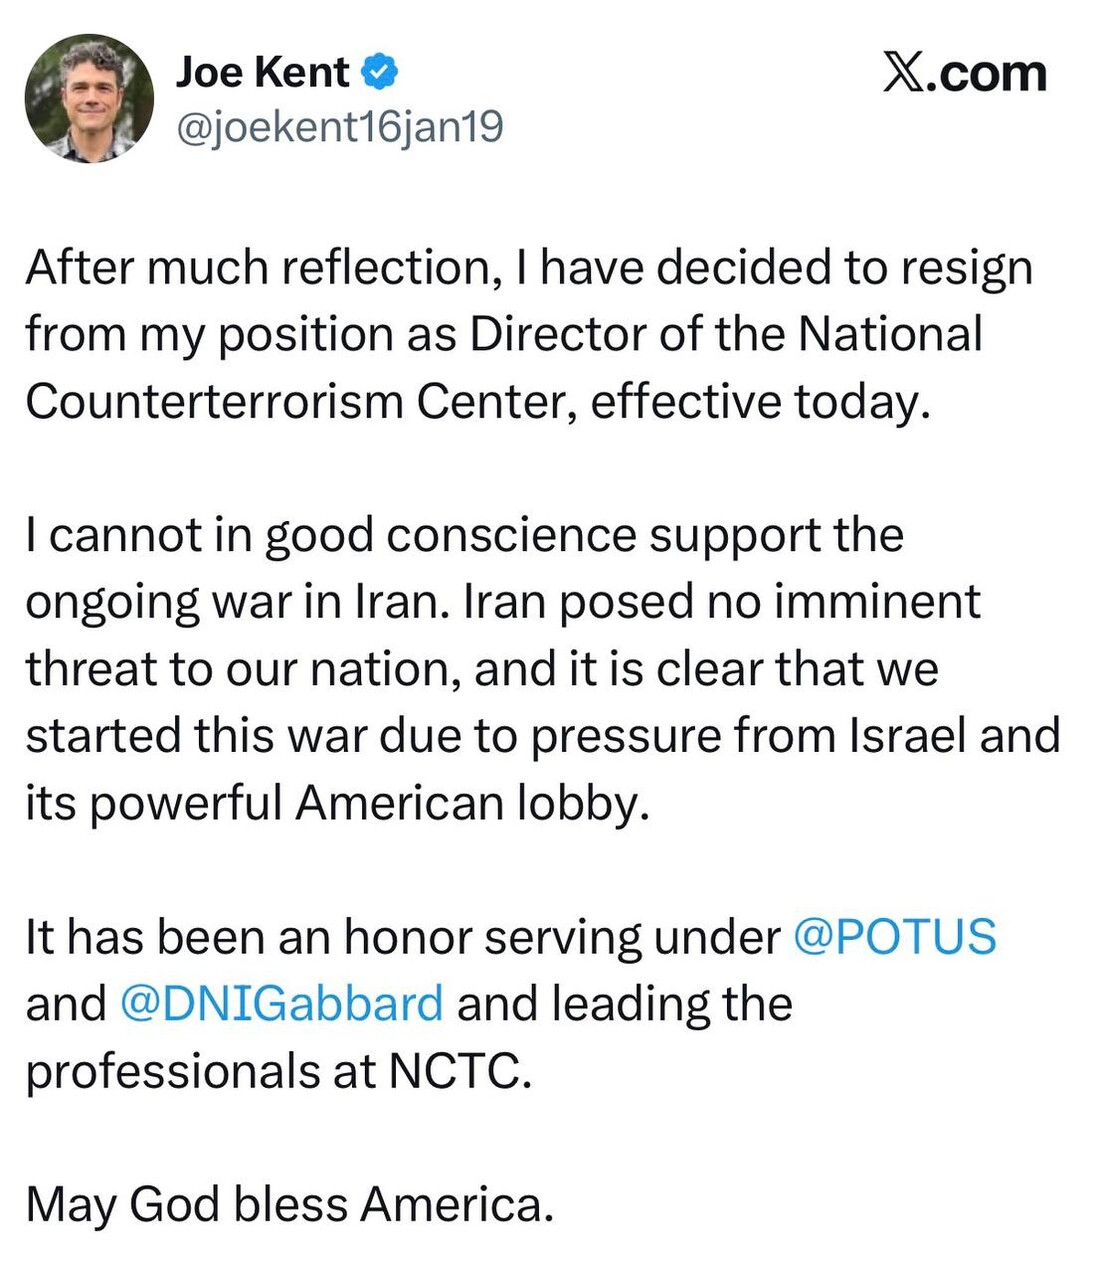Visit the @joekent16jan19 handle
The width and height of the screenshot is (1100, 1273).
[339, 127]
